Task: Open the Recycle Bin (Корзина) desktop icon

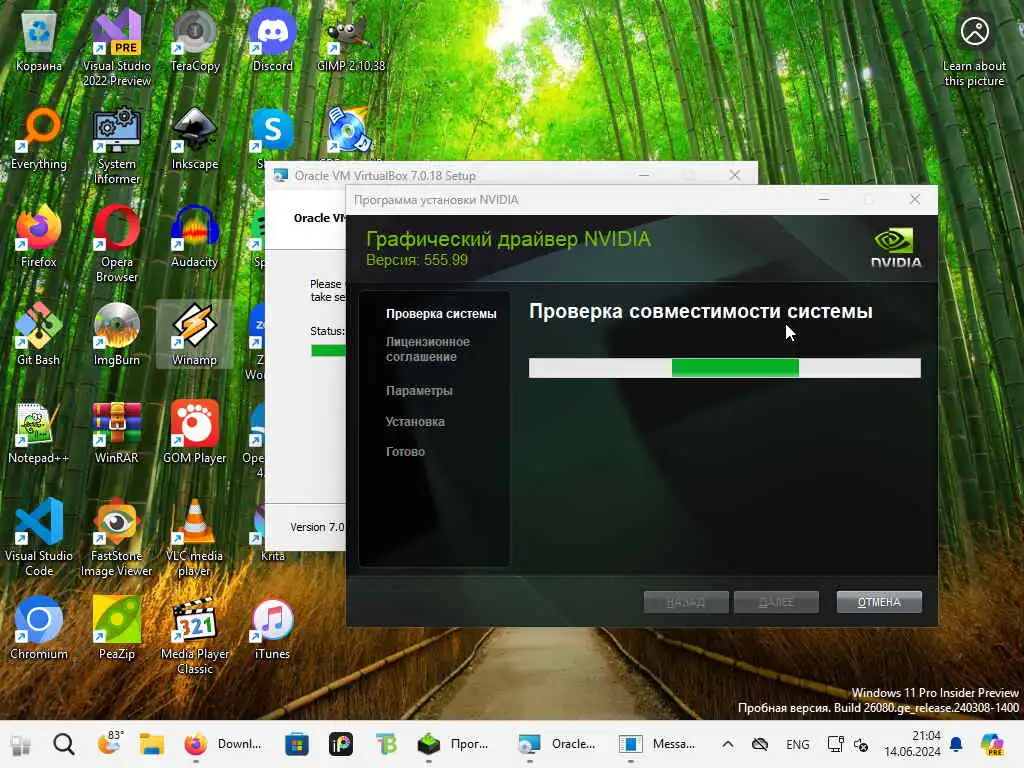Action: click(39, 42)
